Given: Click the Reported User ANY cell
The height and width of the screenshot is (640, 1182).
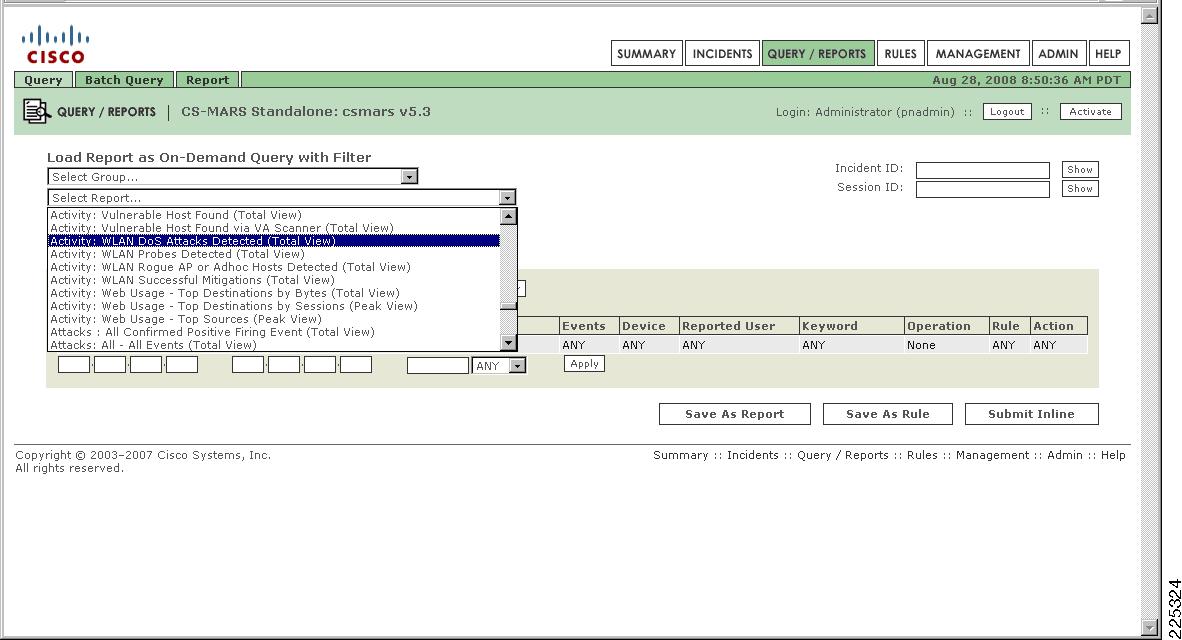Looking at the screenshot, I should [739, 345].
